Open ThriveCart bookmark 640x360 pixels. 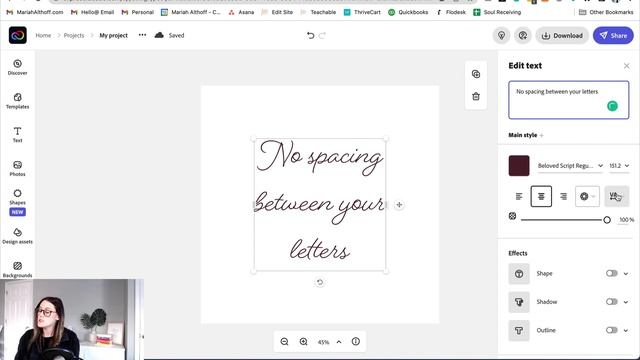[x=362, y=12]
